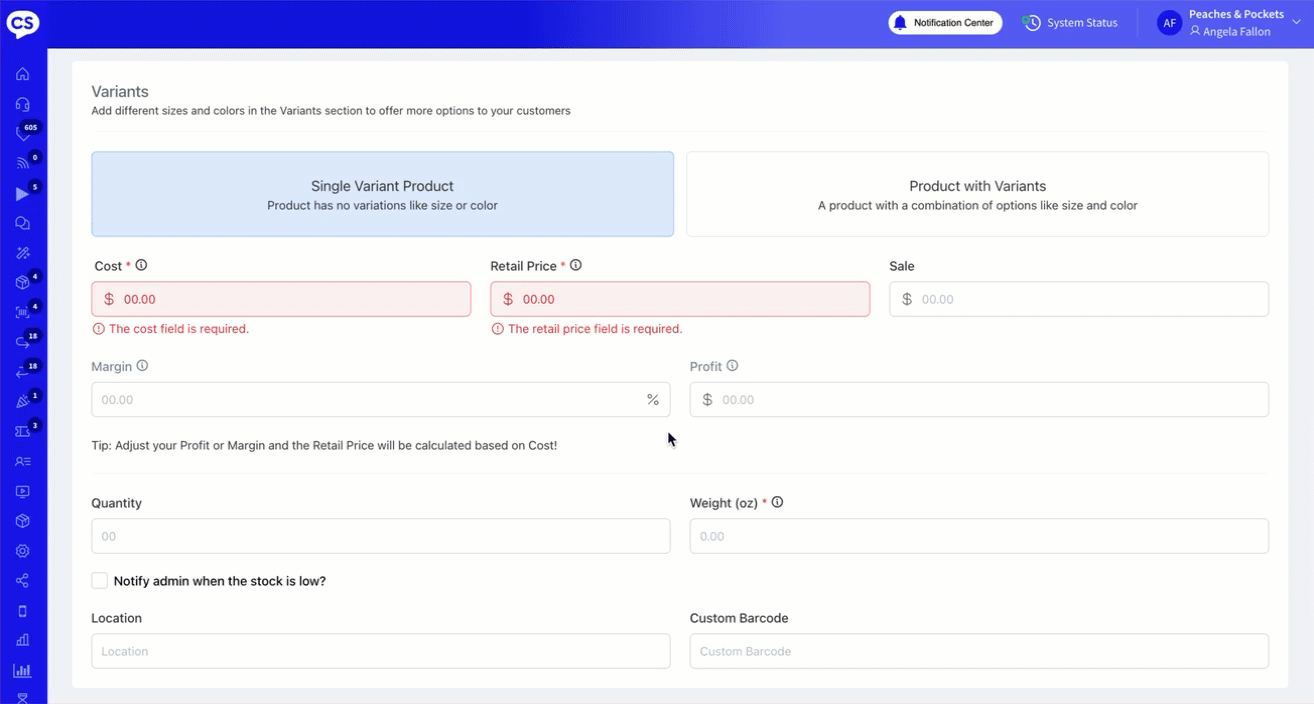Click into the Weight (oz) field
This screenshot has height=704, width=1314.
tap(979, 536)
